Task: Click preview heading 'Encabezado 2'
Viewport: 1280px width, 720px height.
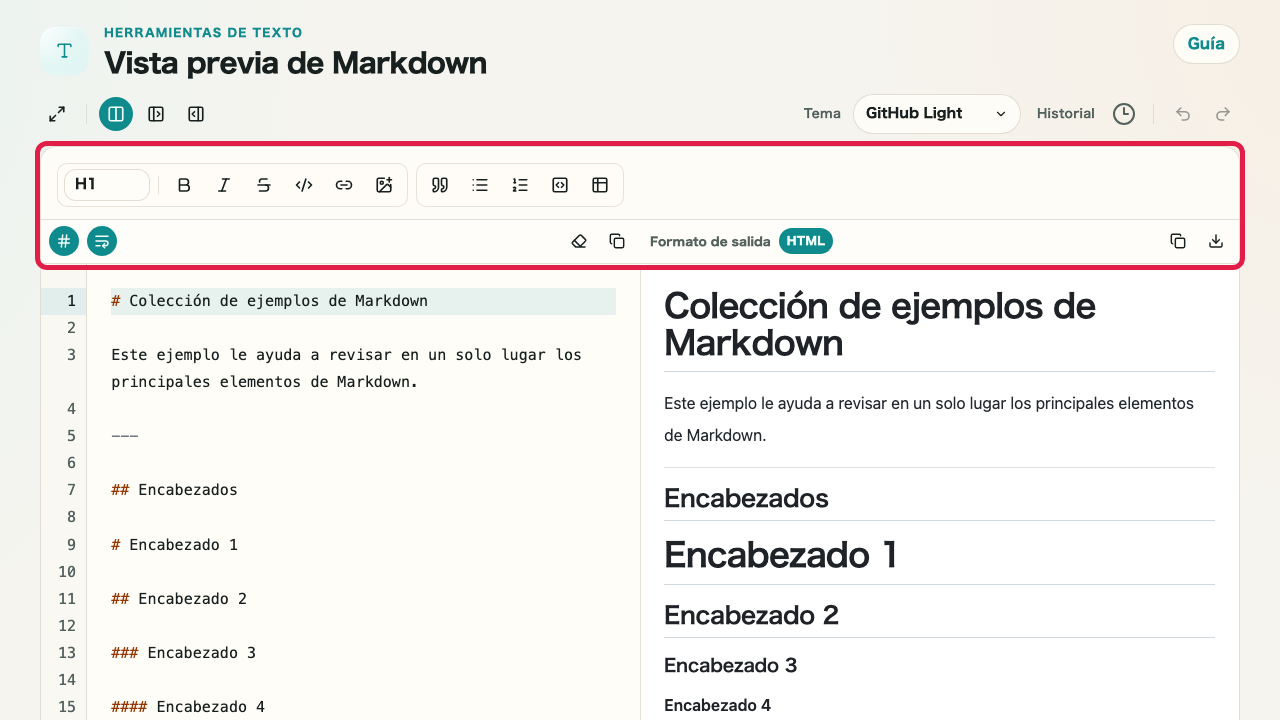Action: (x=751, y=614)
